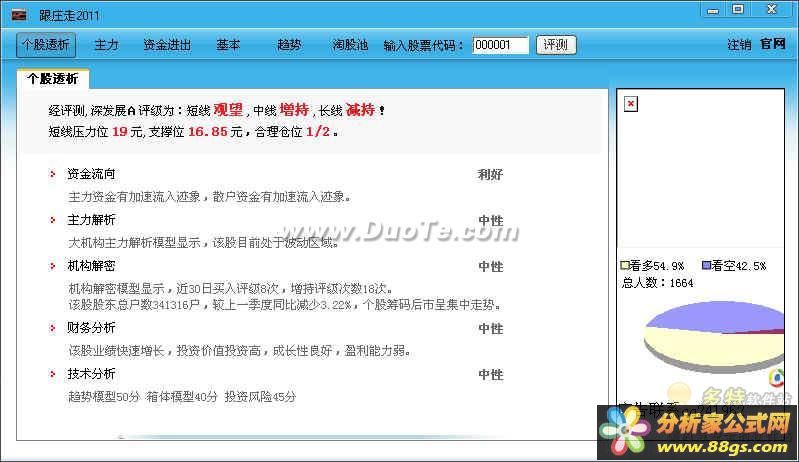Click the 中性 rating beside 技术分析
Viewport: 799px width, 462px height.
[x=491, y=374]
